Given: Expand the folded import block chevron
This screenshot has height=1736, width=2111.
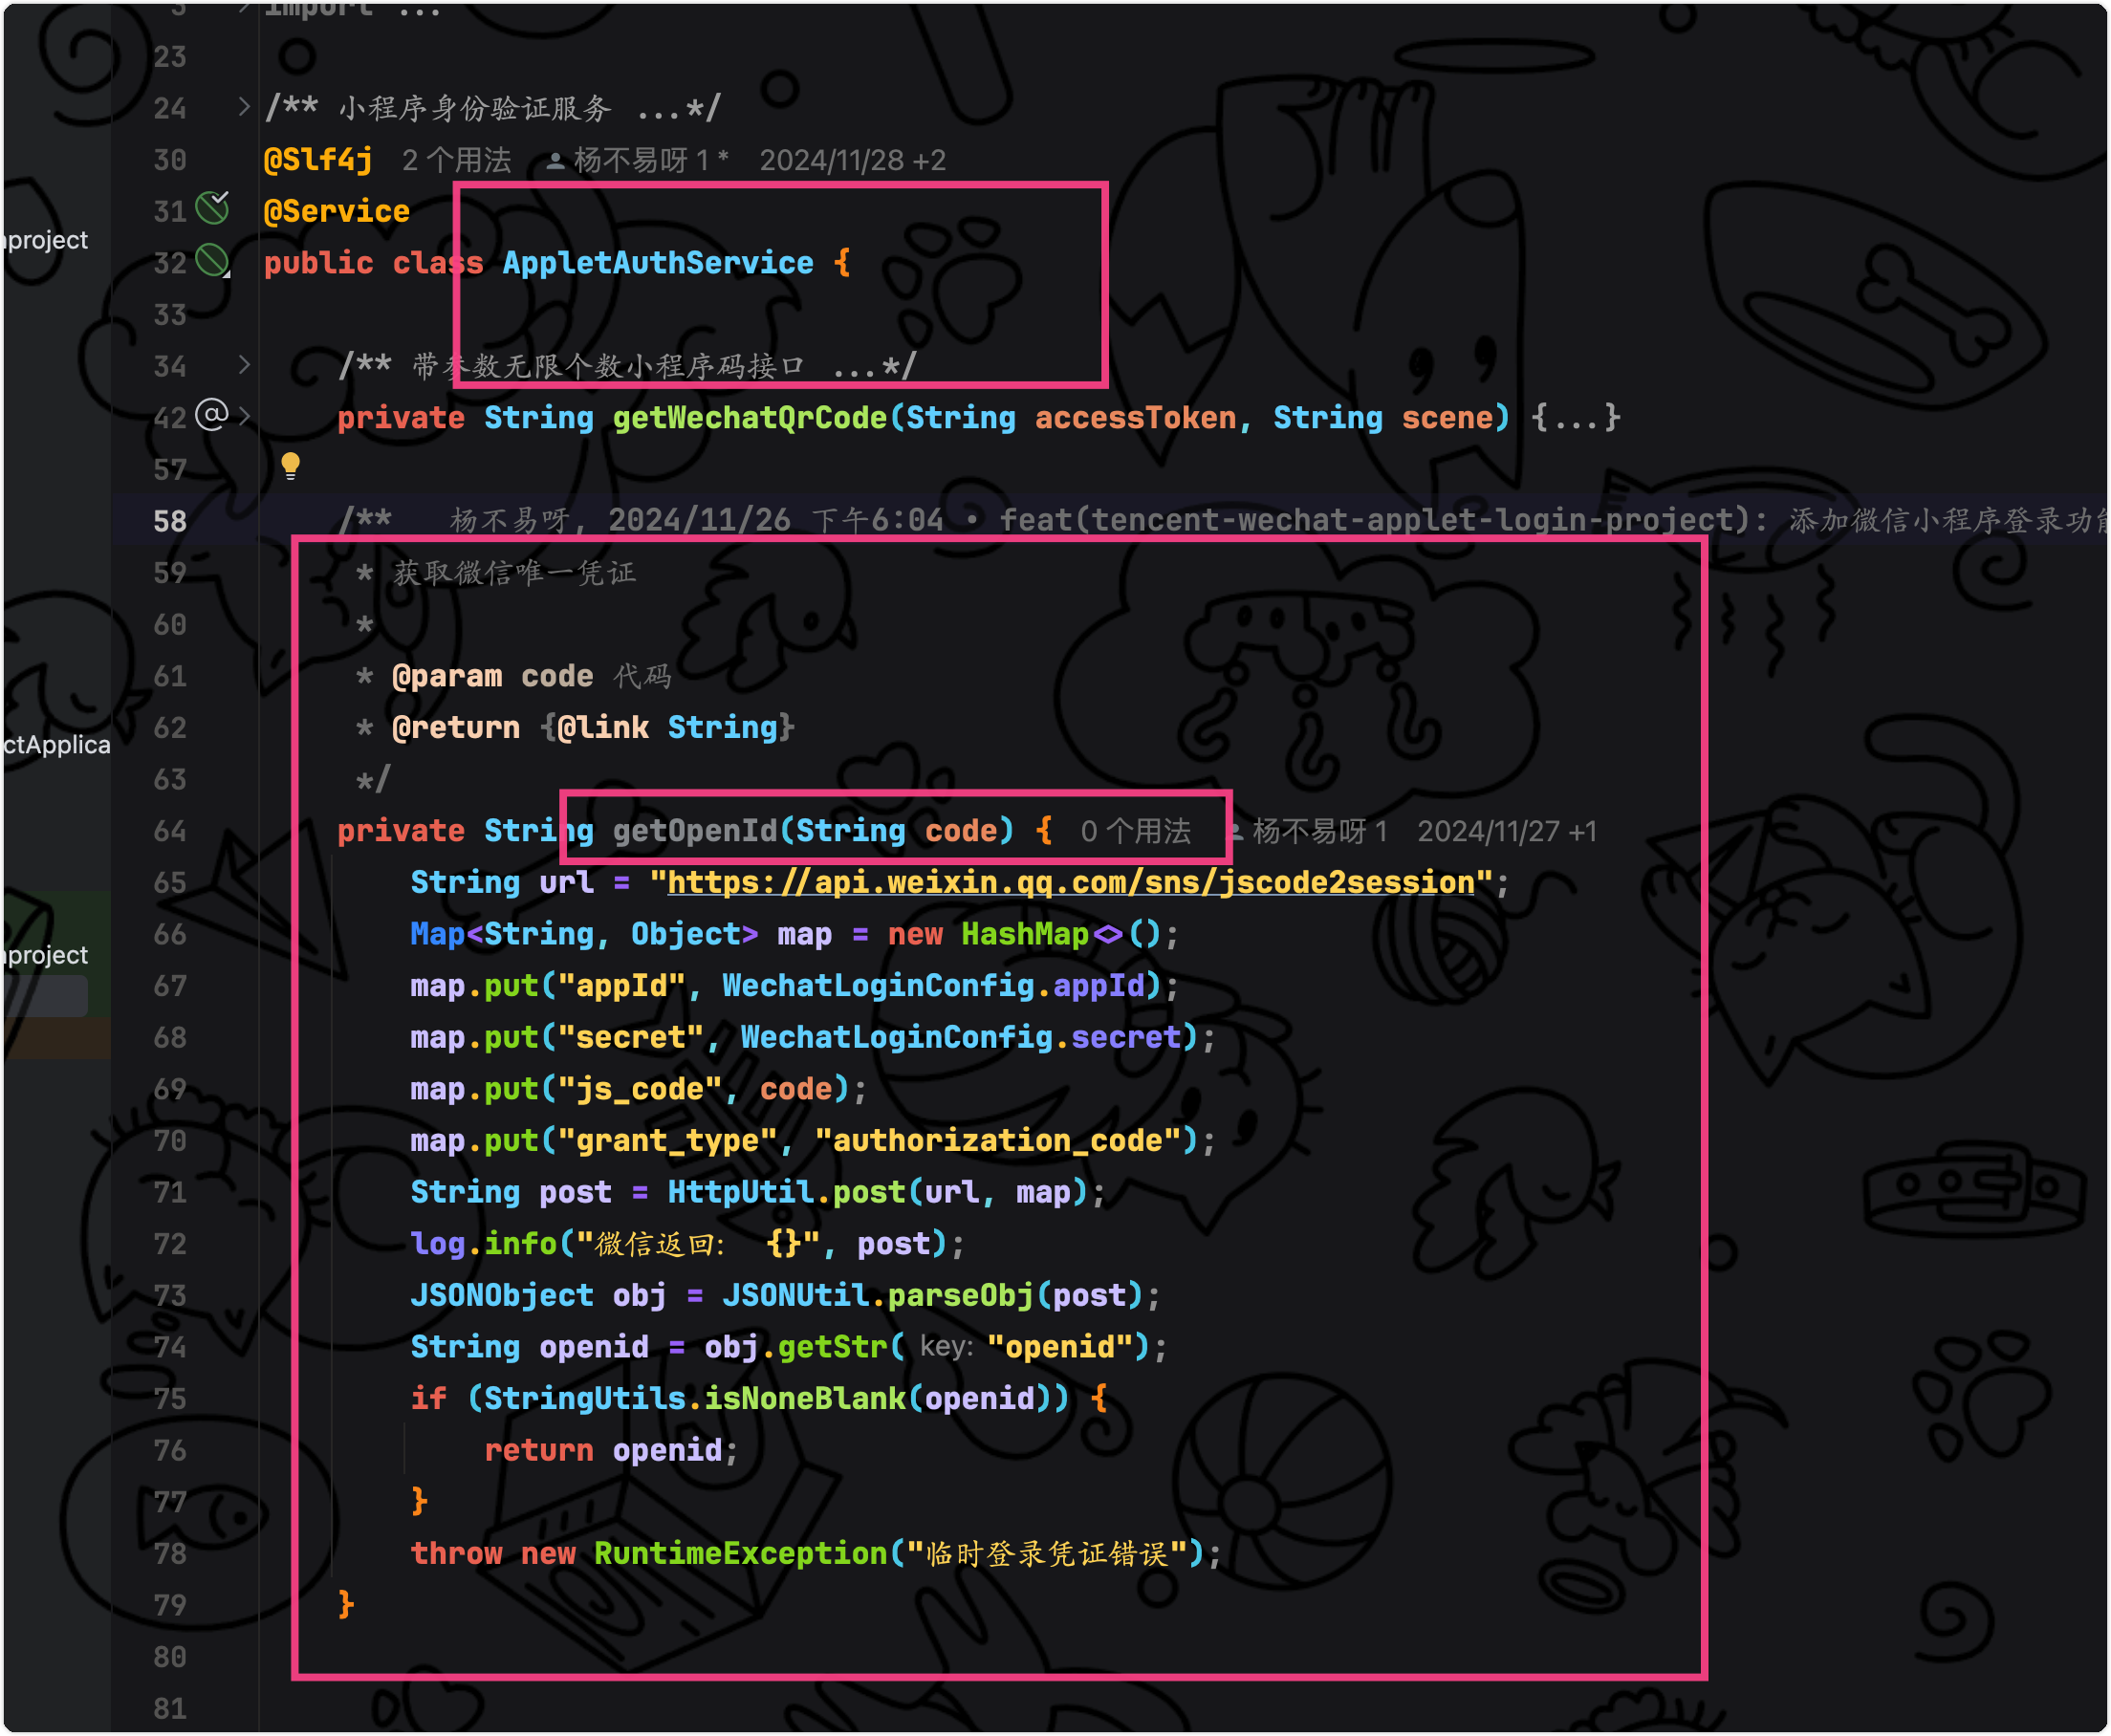Looking at the screenshot, I should (243, 8).
